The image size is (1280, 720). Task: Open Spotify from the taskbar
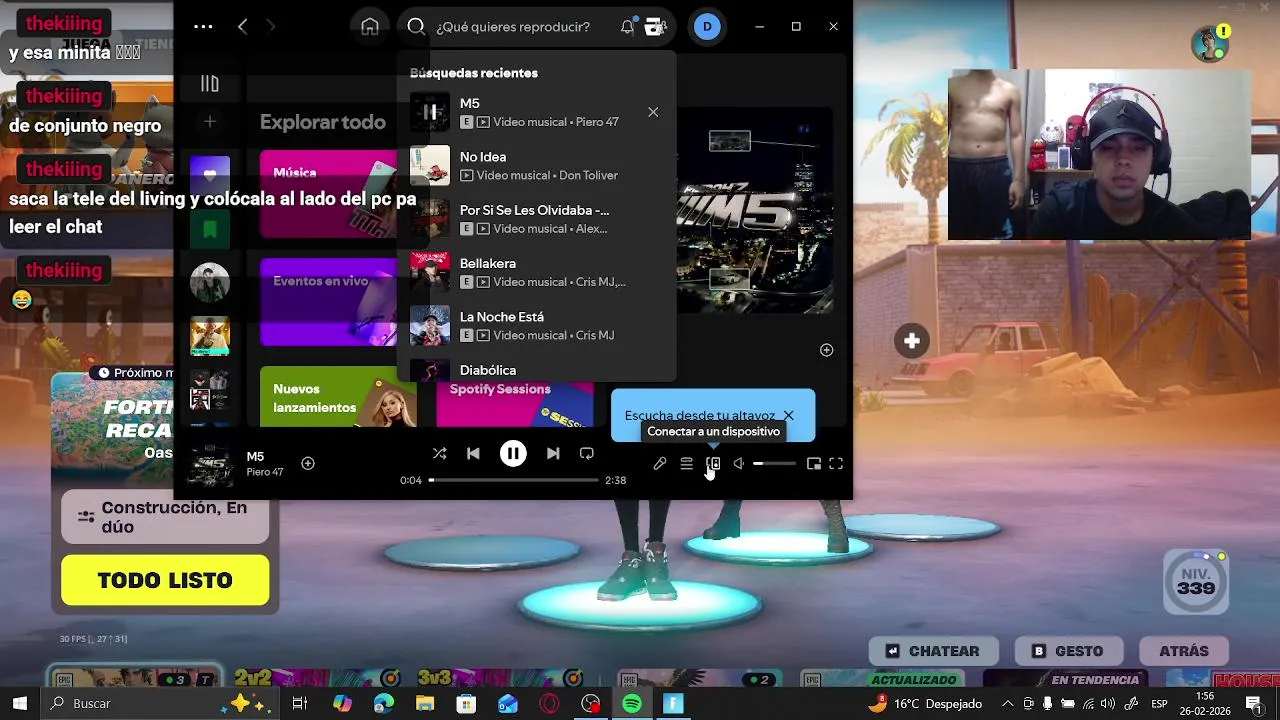click(x=632, y=704)
